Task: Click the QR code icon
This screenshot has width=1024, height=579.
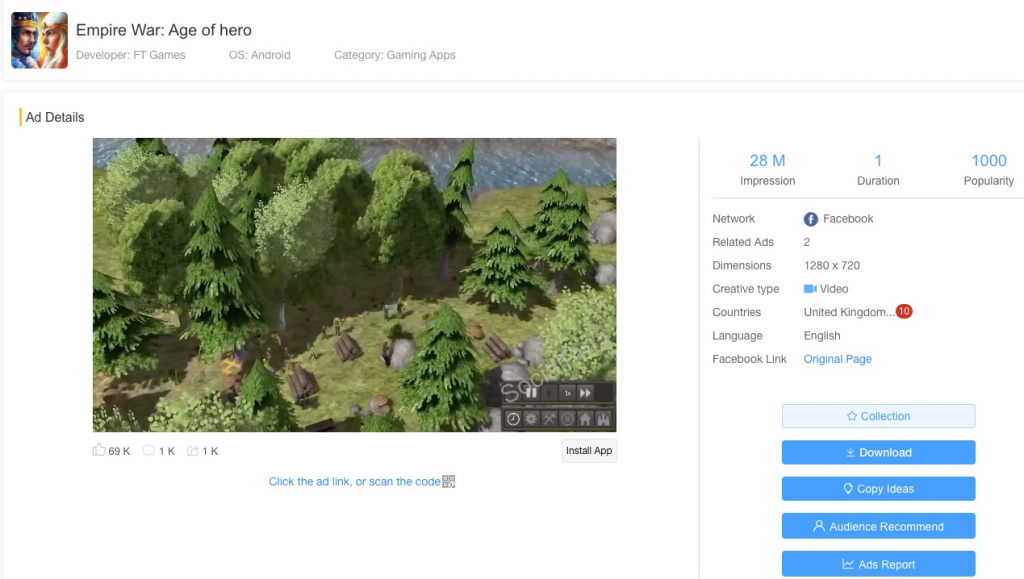Action: (449, 481)
